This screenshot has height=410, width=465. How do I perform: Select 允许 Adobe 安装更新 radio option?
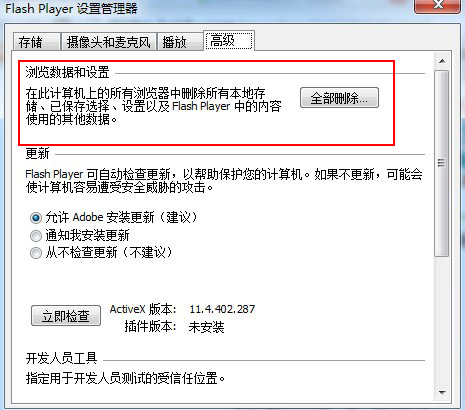[x=114, y=218]
